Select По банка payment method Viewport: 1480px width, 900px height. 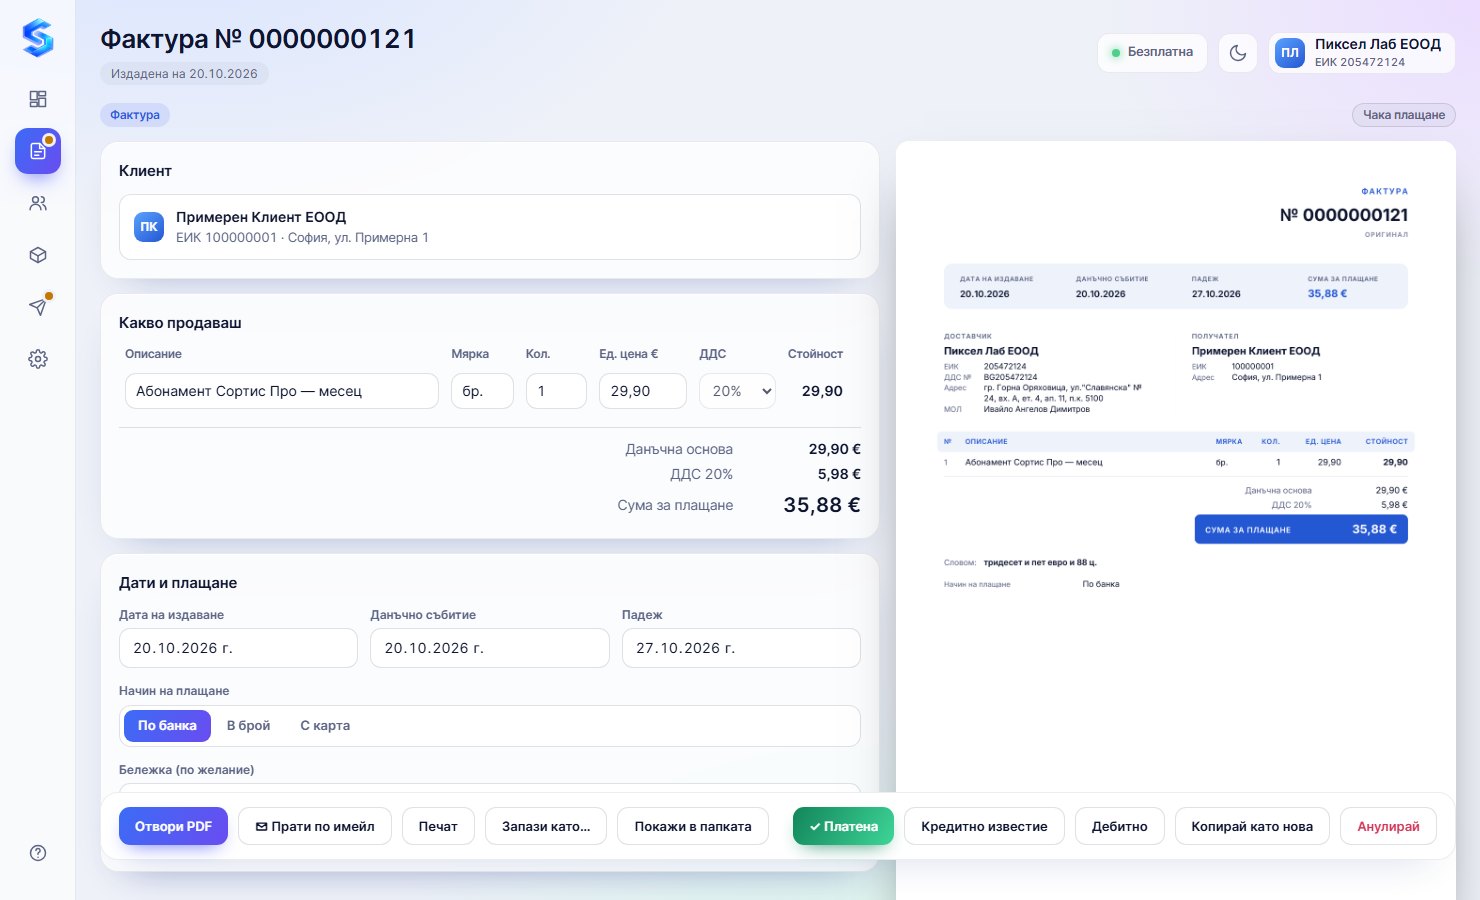tap(167, 726)
